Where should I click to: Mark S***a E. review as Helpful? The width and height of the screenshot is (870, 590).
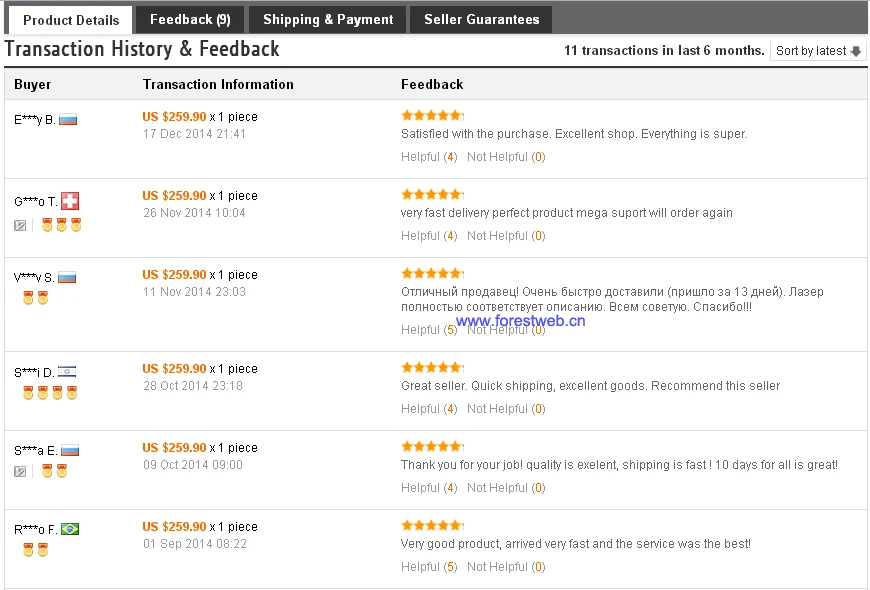click(429, 488)
